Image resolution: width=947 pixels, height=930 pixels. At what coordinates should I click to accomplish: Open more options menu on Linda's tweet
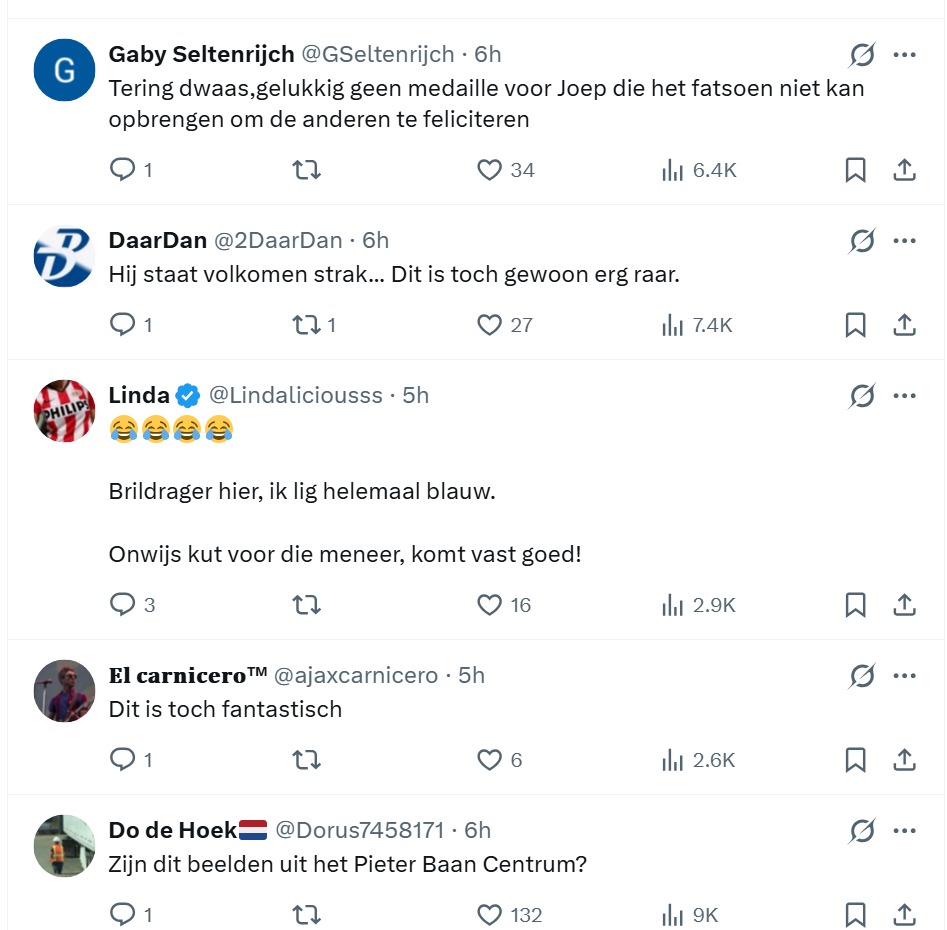pos(905,396)
